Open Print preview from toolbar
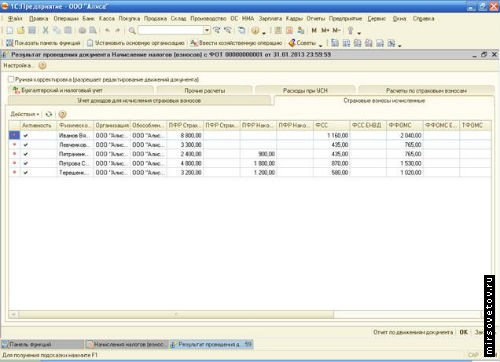Viewport: 500px width, 362px height. (93, 31)
